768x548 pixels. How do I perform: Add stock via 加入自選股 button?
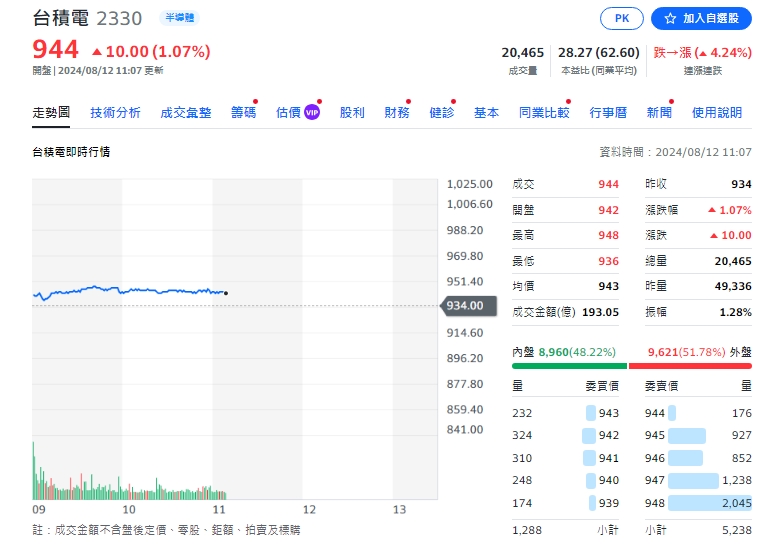[x=701, y=19]
